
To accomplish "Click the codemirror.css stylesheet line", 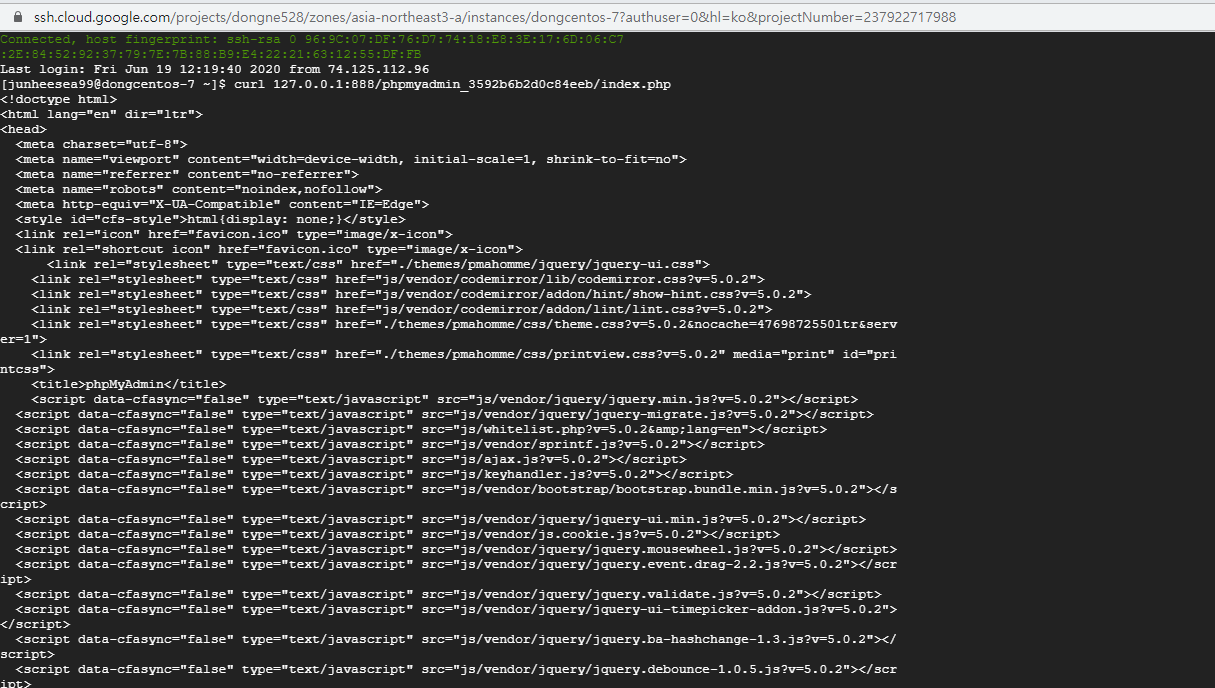I will [x=398, y=279].
